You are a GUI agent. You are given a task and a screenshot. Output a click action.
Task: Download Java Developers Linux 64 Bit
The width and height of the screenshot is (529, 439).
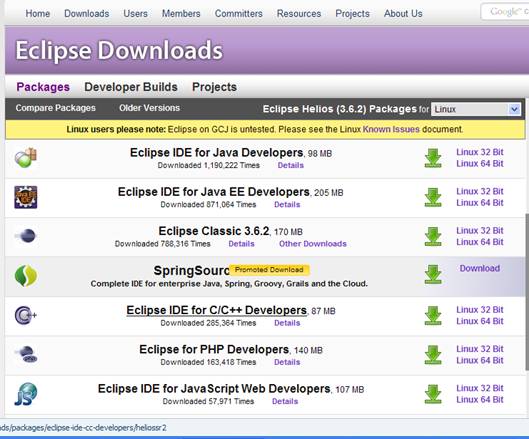479,164
